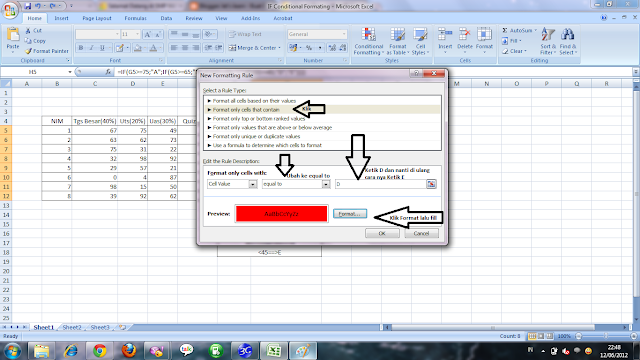Viewport: 640px width, 360px height.
Task: Click Find & Select binoculars icon
Action: 568,34
